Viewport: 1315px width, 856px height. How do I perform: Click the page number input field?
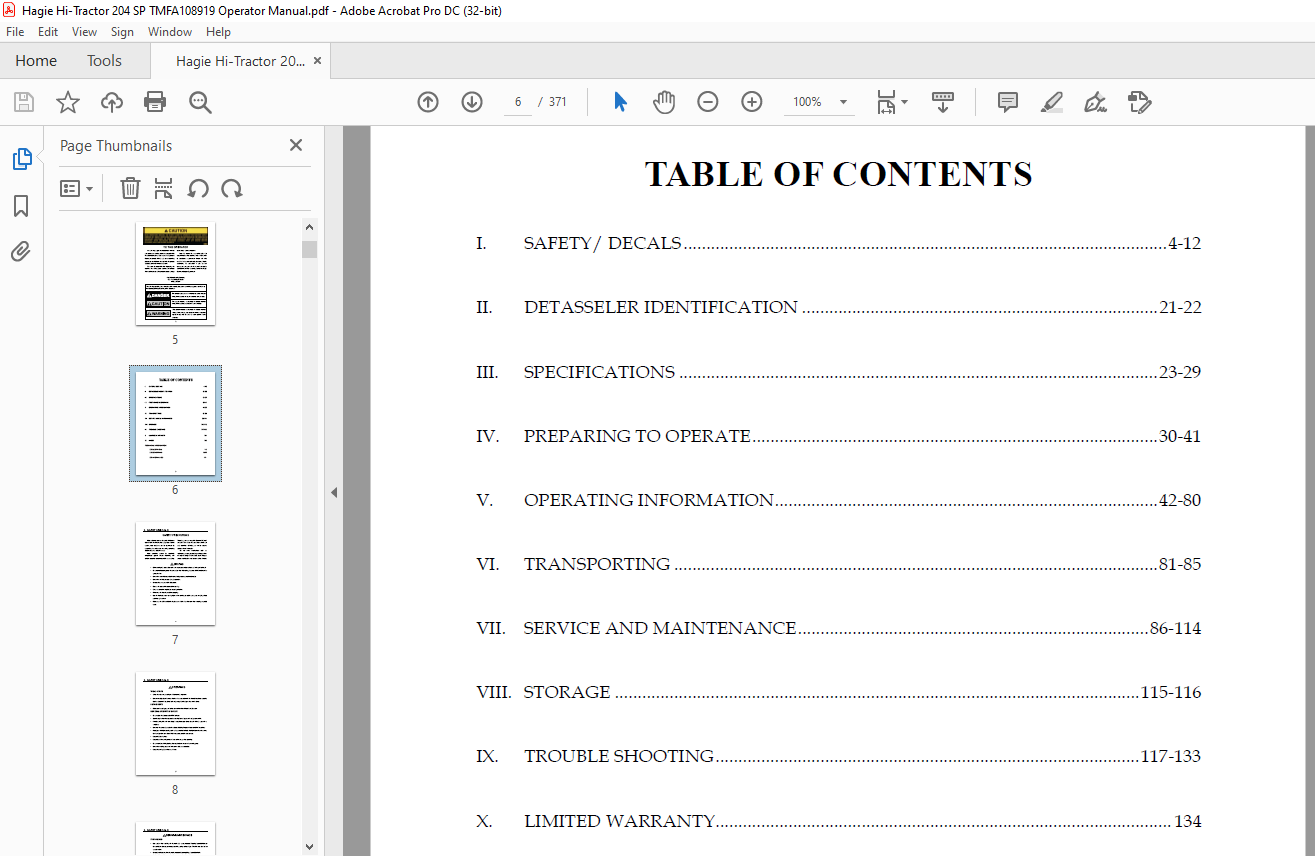pyautogui.click(x=518, y=102)
